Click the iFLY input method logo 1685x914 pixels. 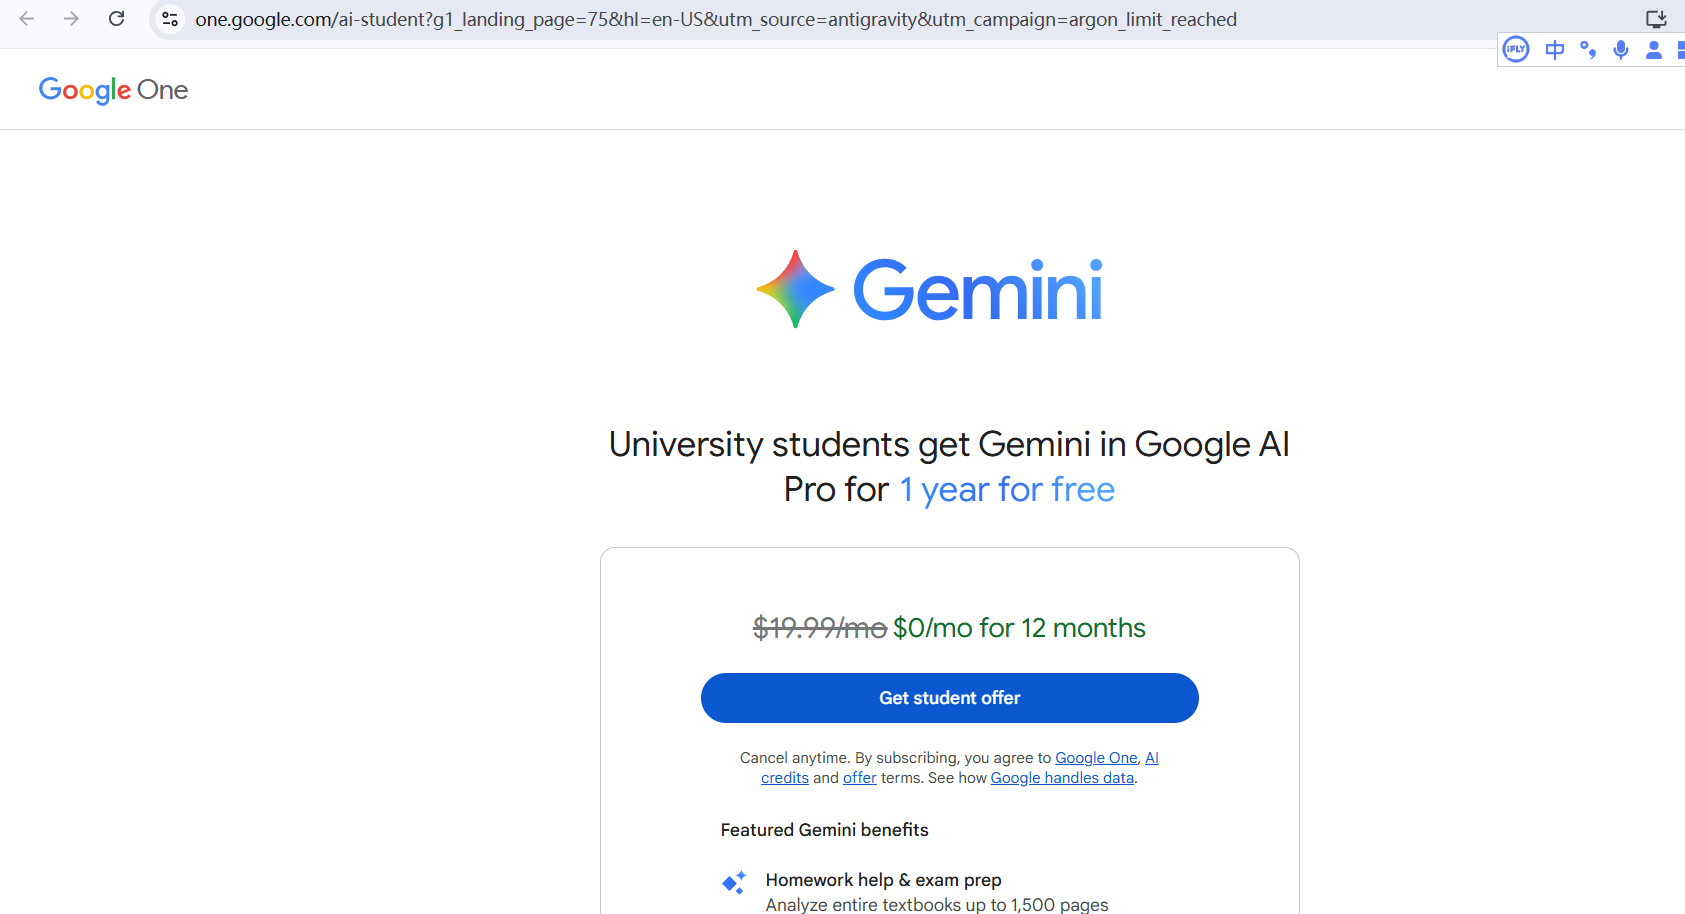coord(1516,49)
